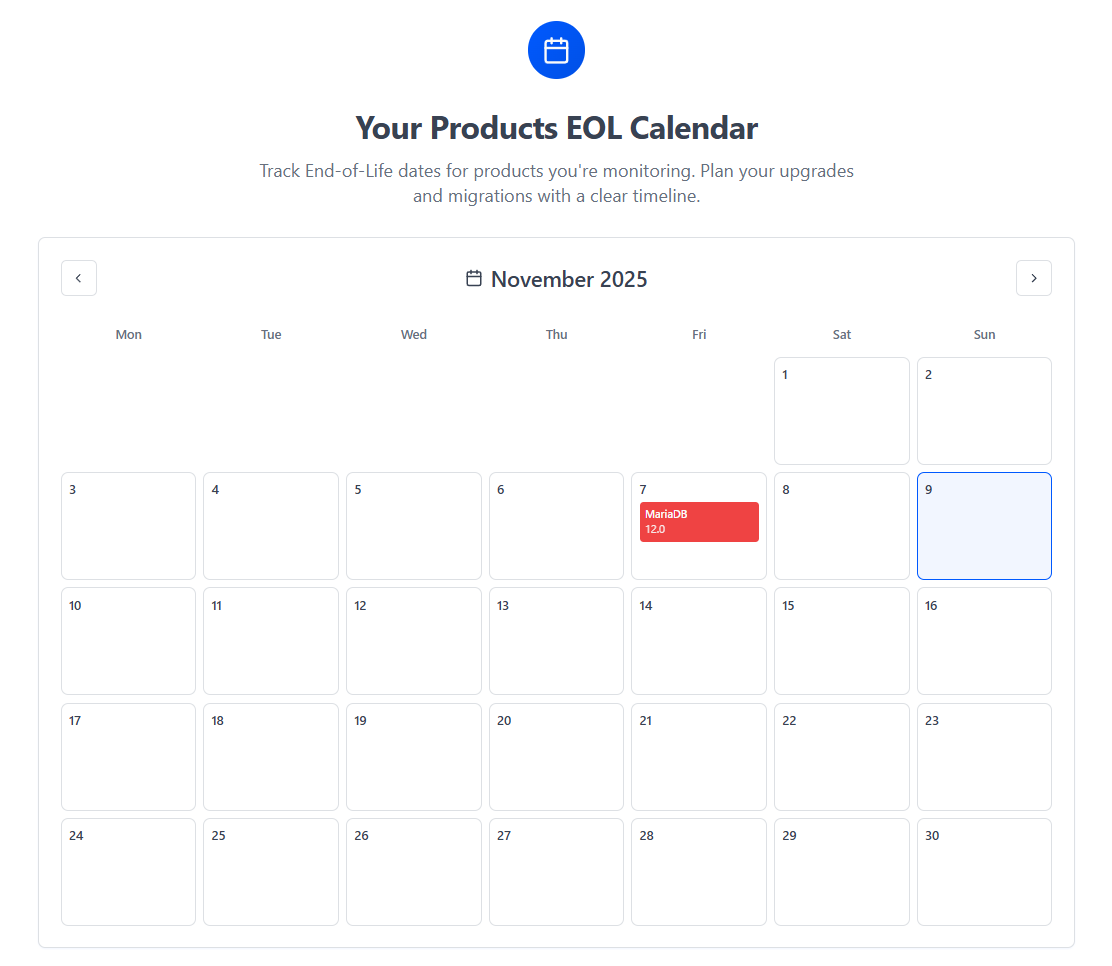
Task: Select the highlighted day 9 cell
Action: 984,526
